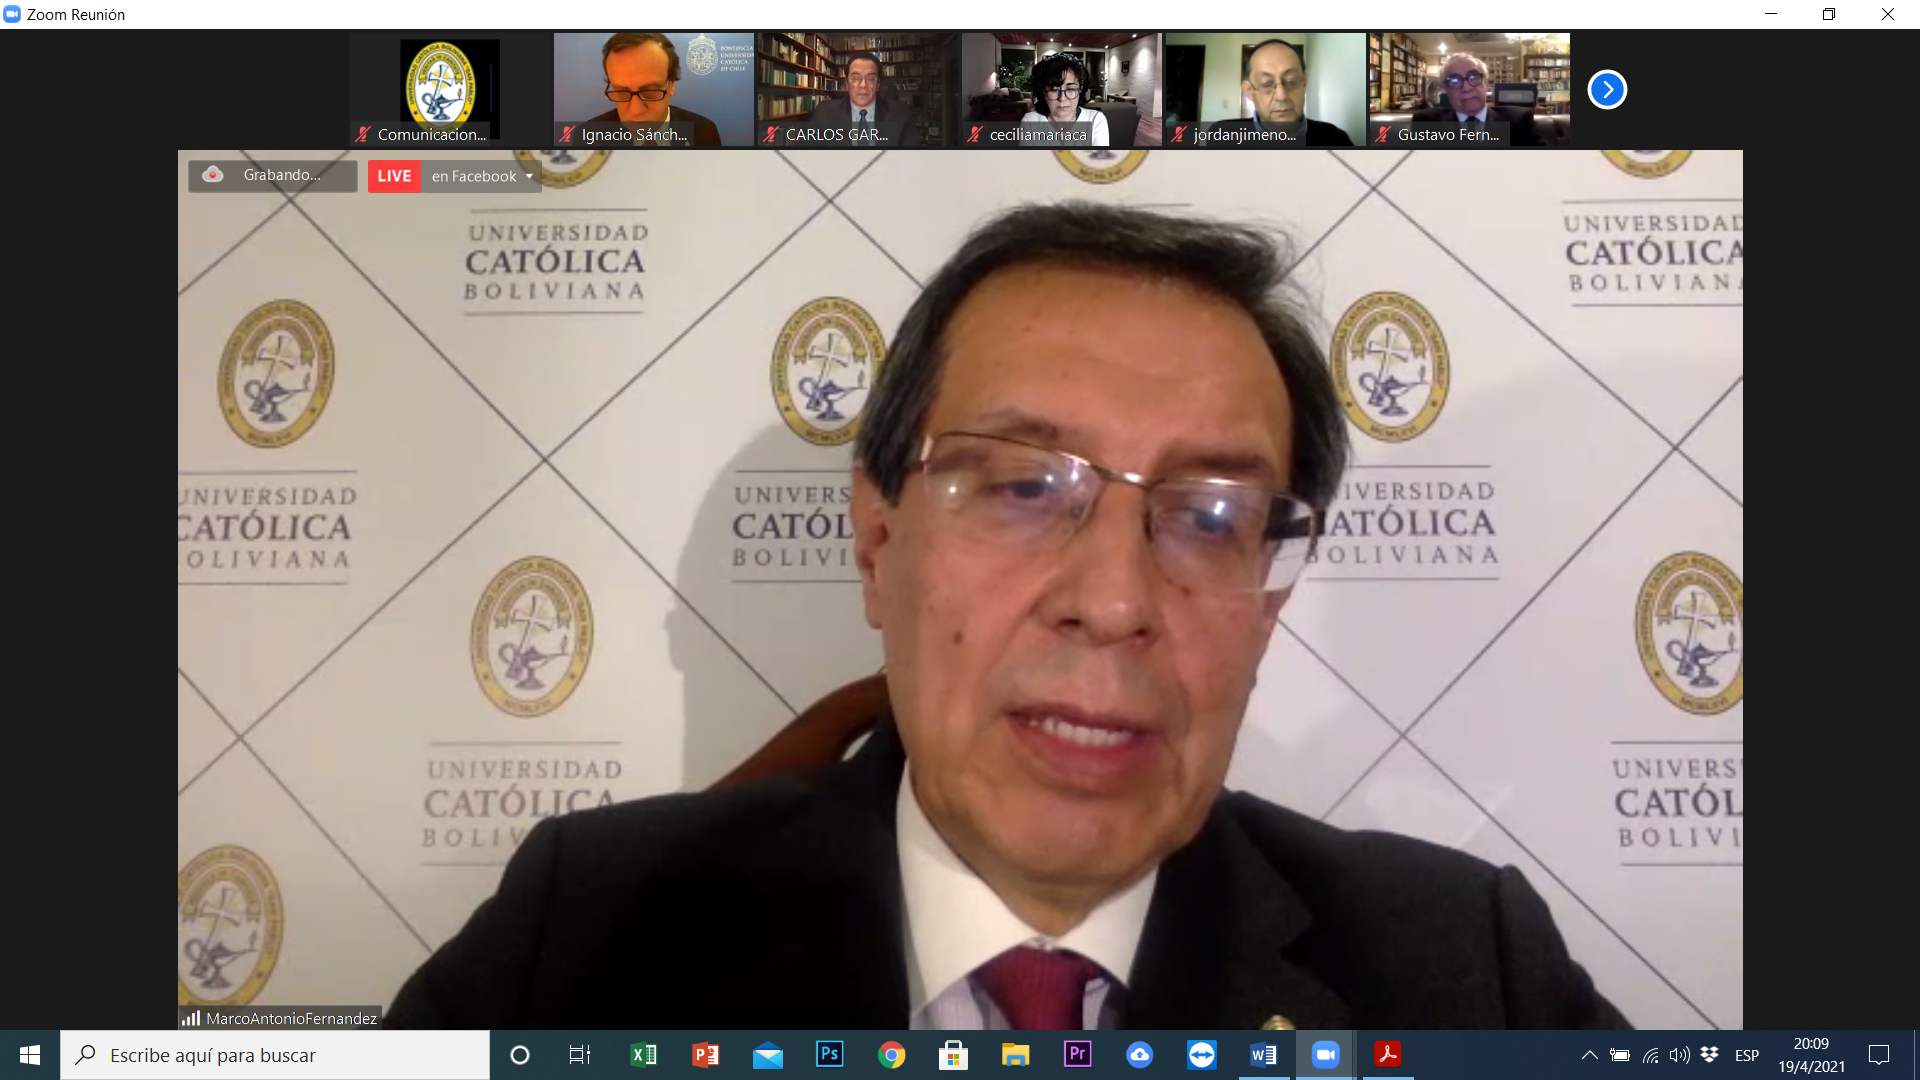Click muted microphone icon on ceciliamariaca
Screen dimensions: 1920x1080
click(x=975, y=135)
